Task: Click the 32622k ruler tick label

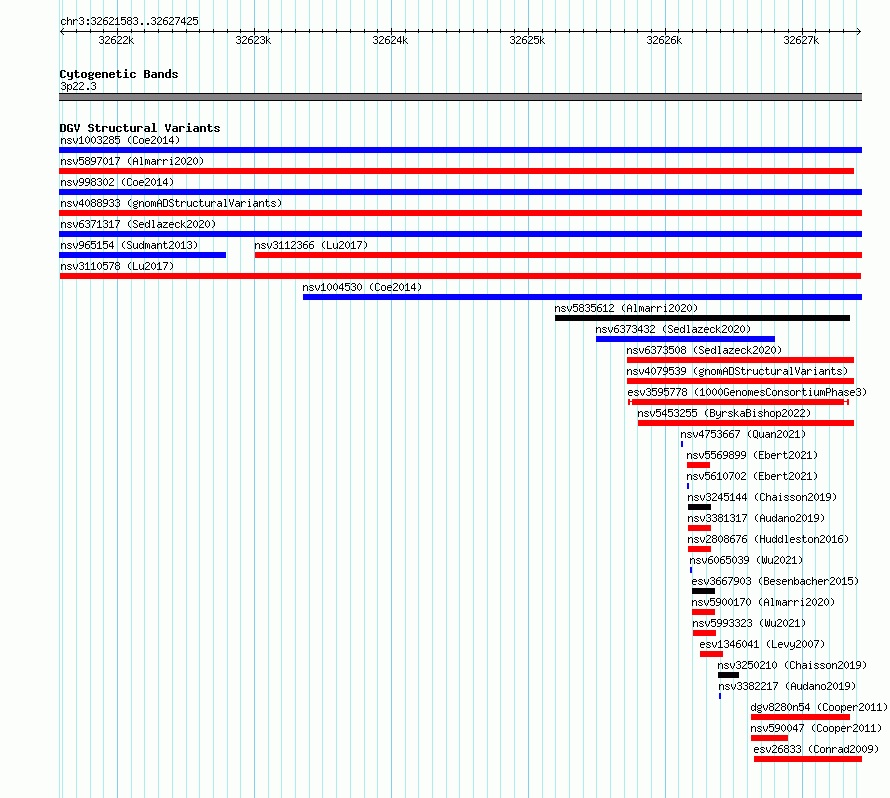Action: tap(116, 40)
